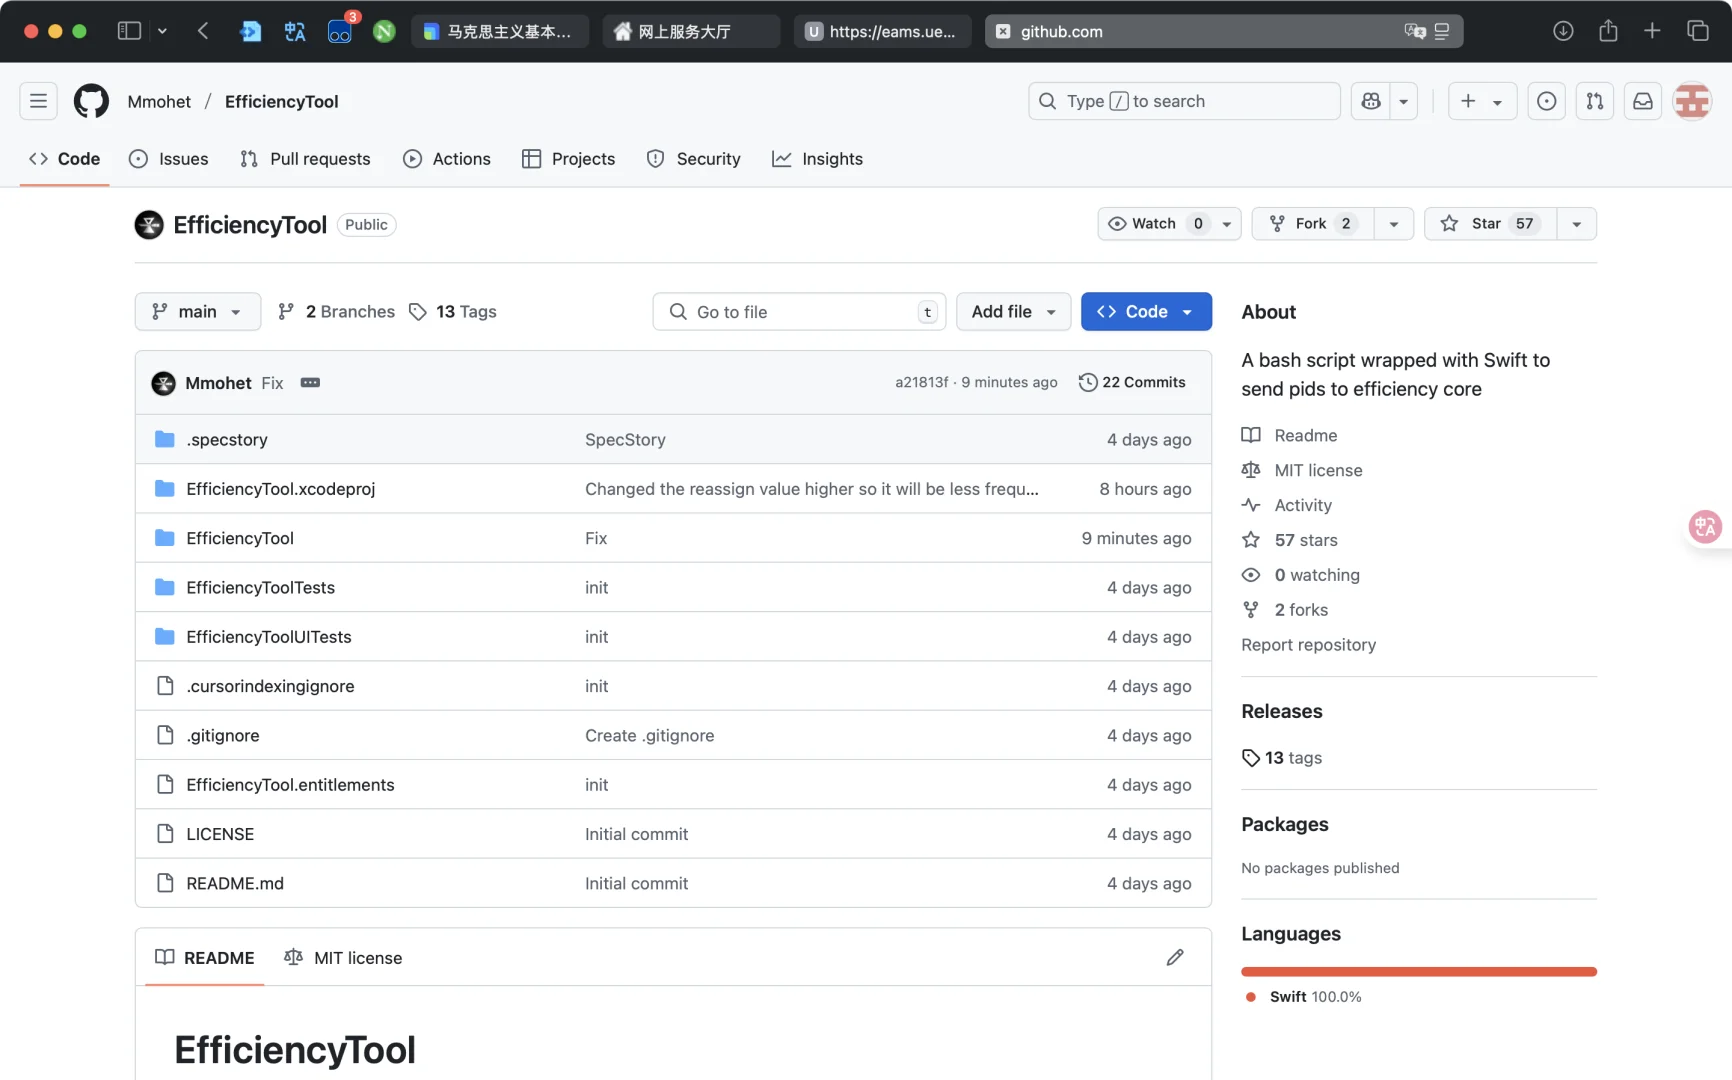
Task: Click the Safari share icon
Action: pos(1608,31)
